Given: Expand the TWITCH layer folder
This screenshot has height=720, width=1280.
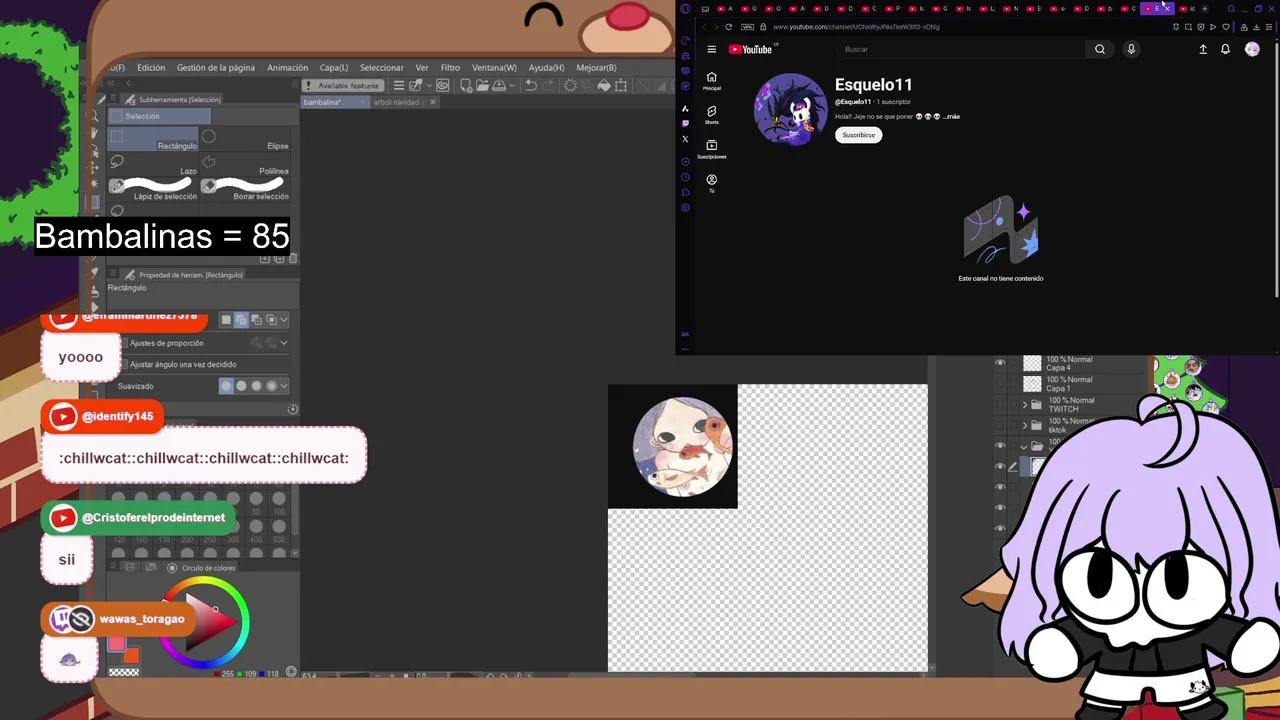Looking at the screenshot, I should [x=1025, y=405].
